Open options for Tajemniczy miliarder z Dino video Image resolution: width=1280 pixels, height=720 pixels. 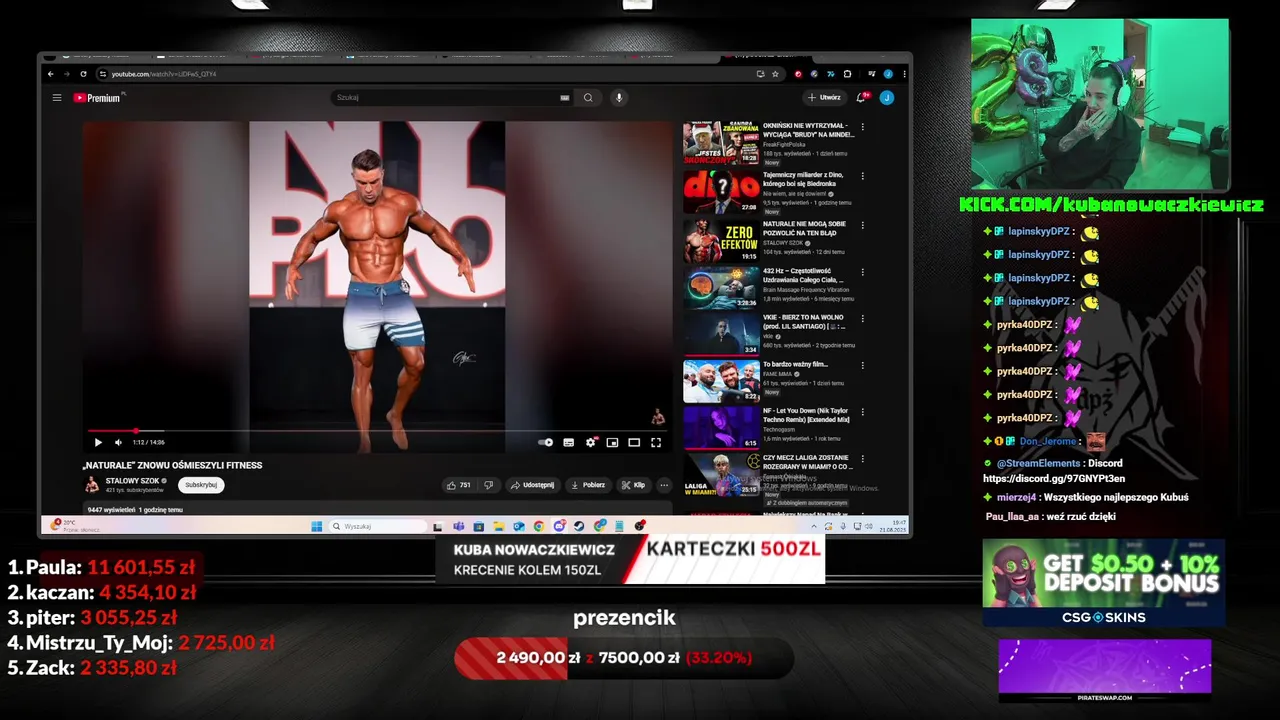pyautogui.click(x=863, y=175)
